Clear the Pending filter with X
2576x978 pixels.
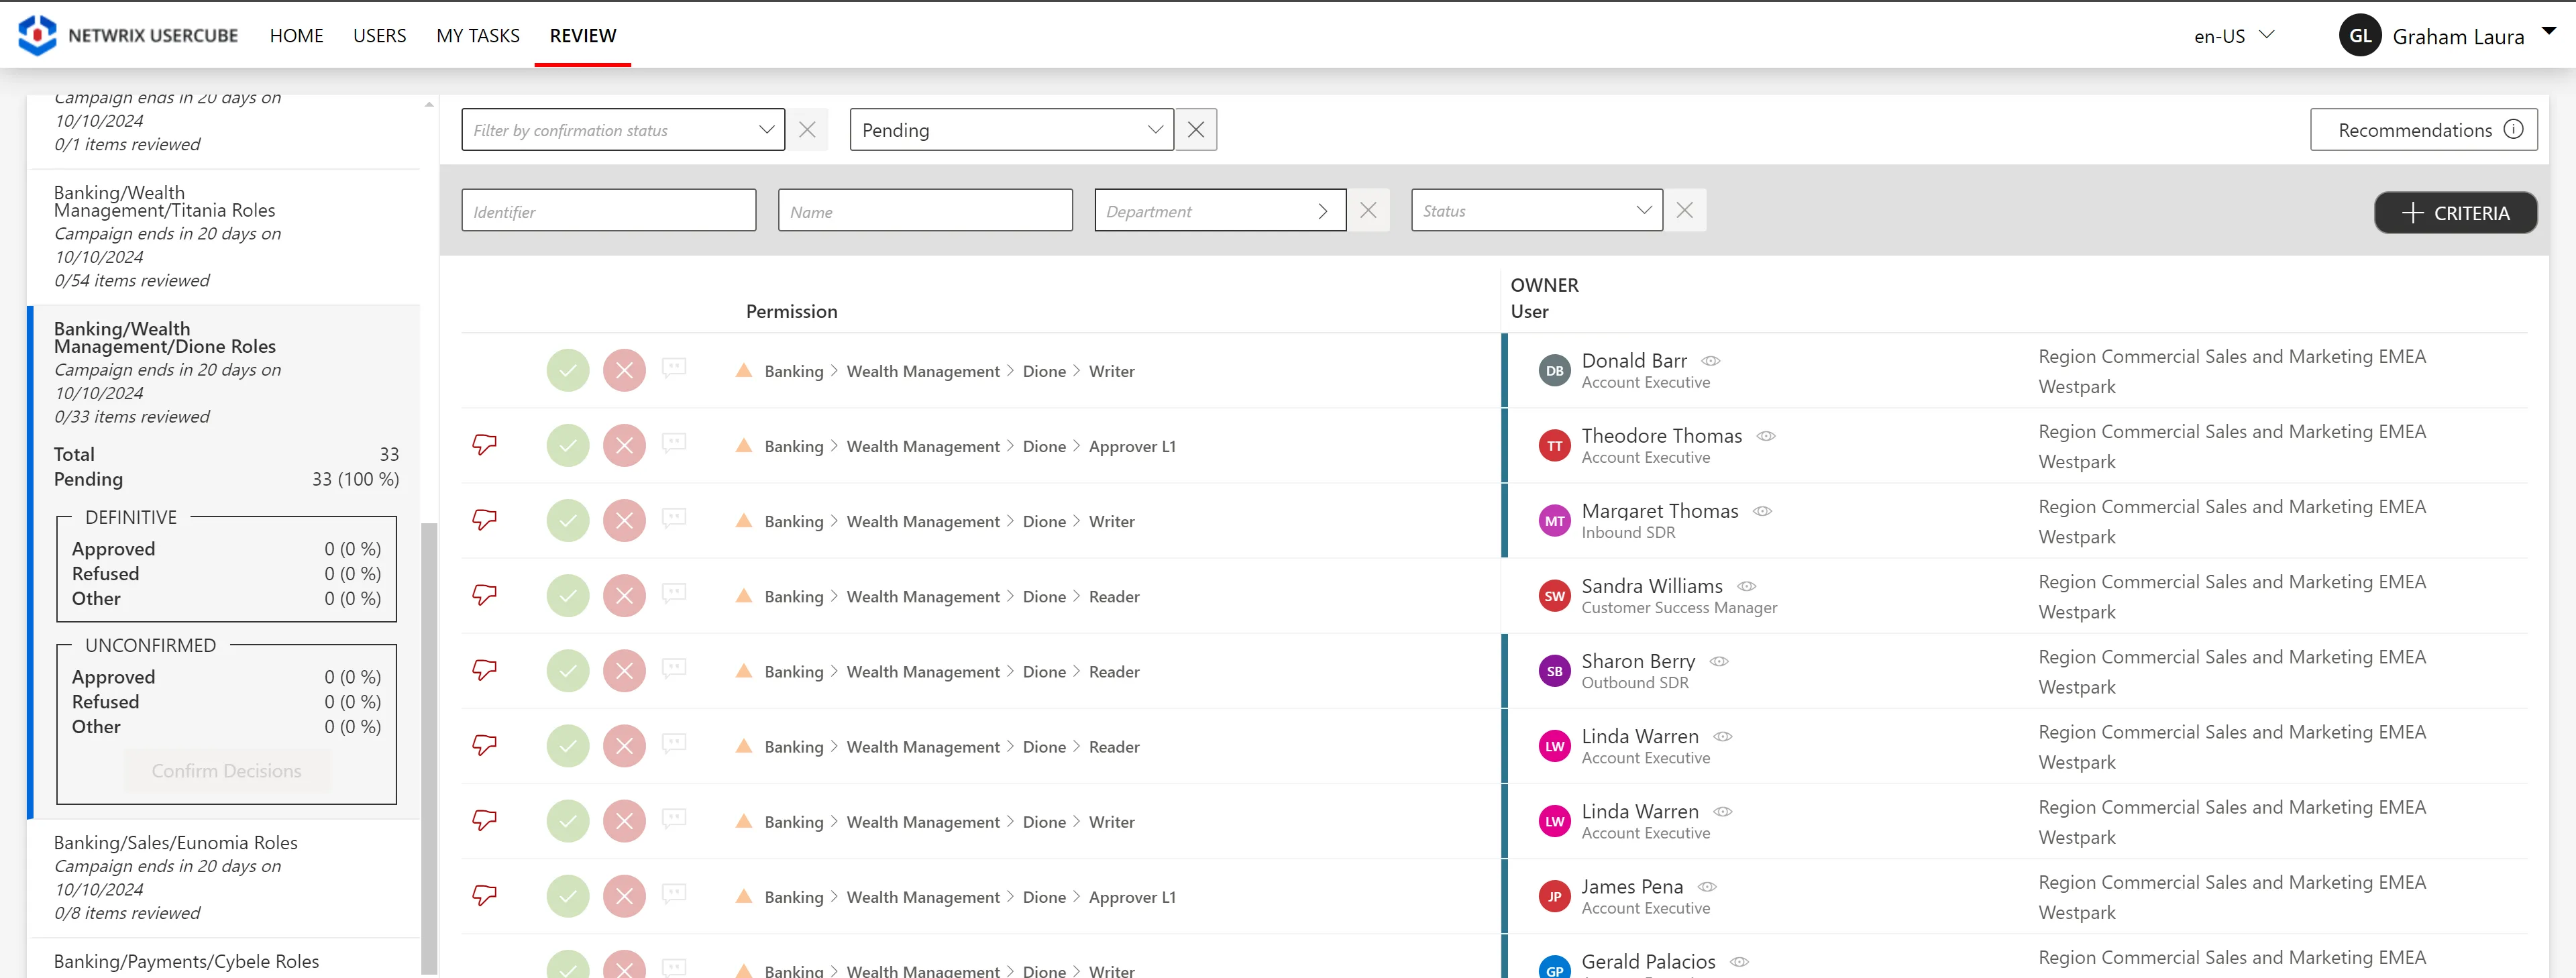[x=1196, y=130]
